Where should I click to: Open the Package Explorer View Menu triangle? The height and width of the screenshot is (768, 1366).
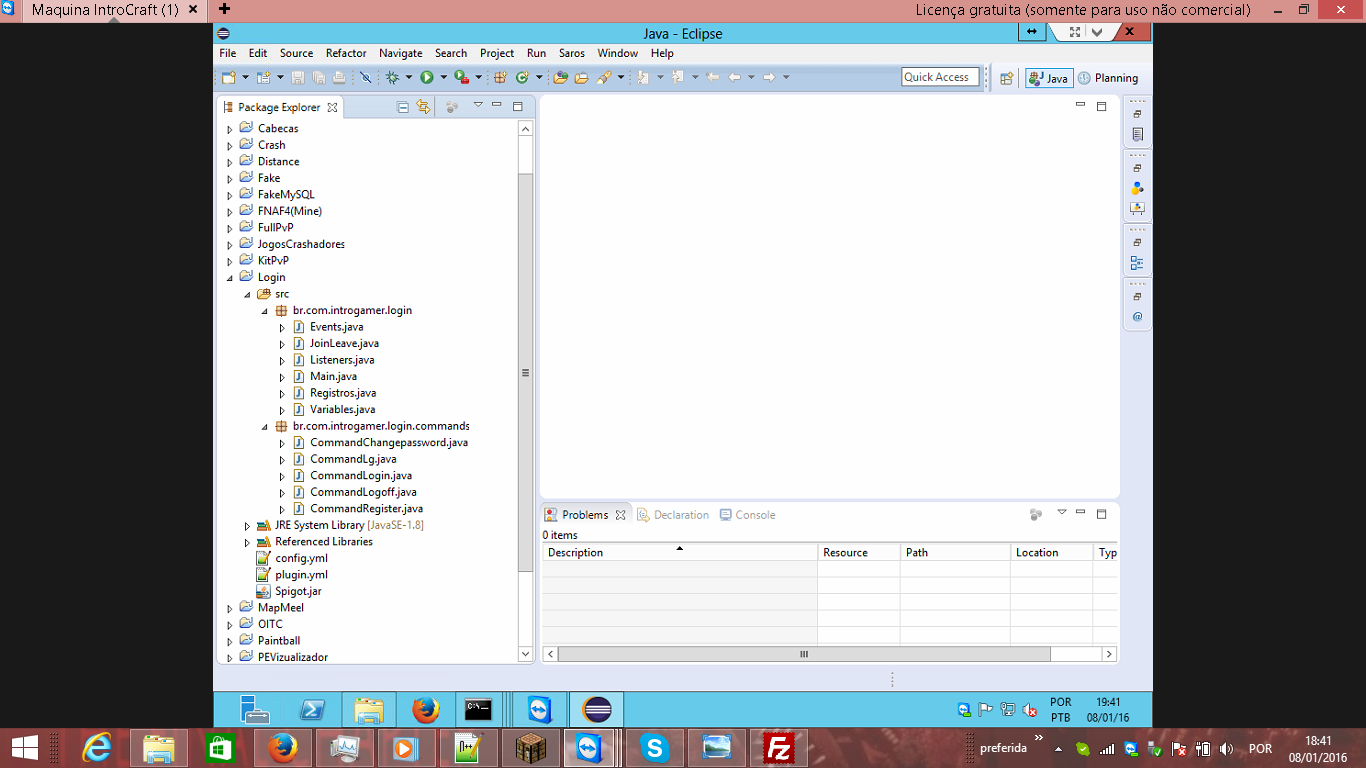pos(478,105)
